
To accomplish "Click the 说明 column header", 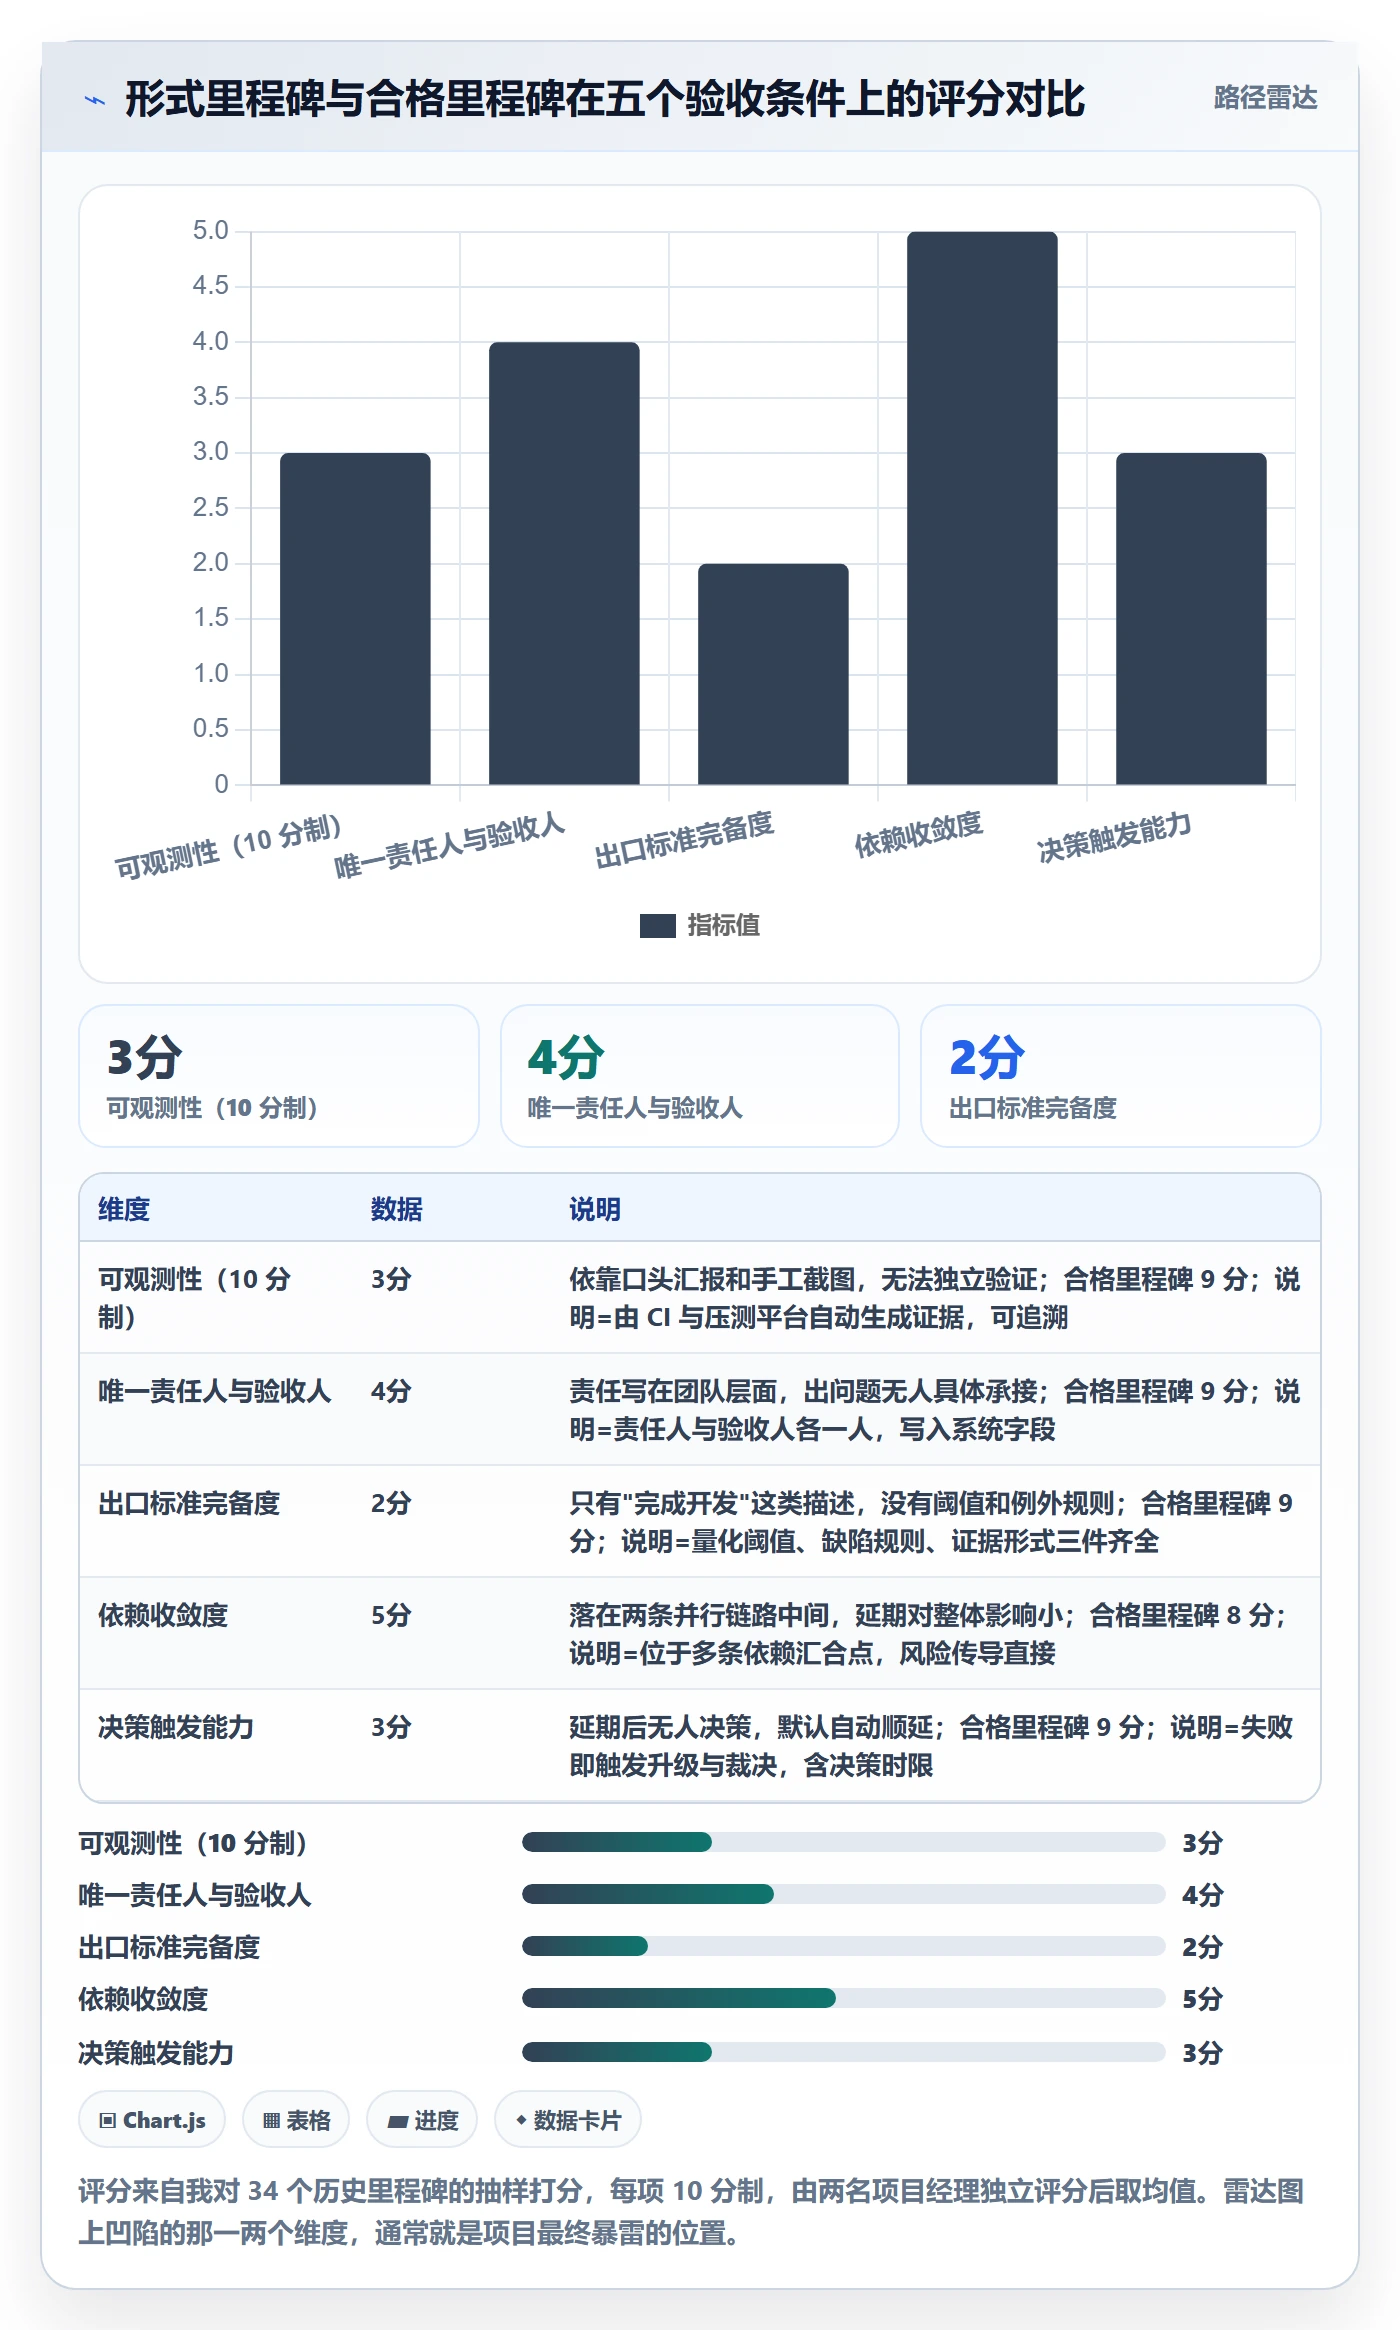I will click(595, 1209).
